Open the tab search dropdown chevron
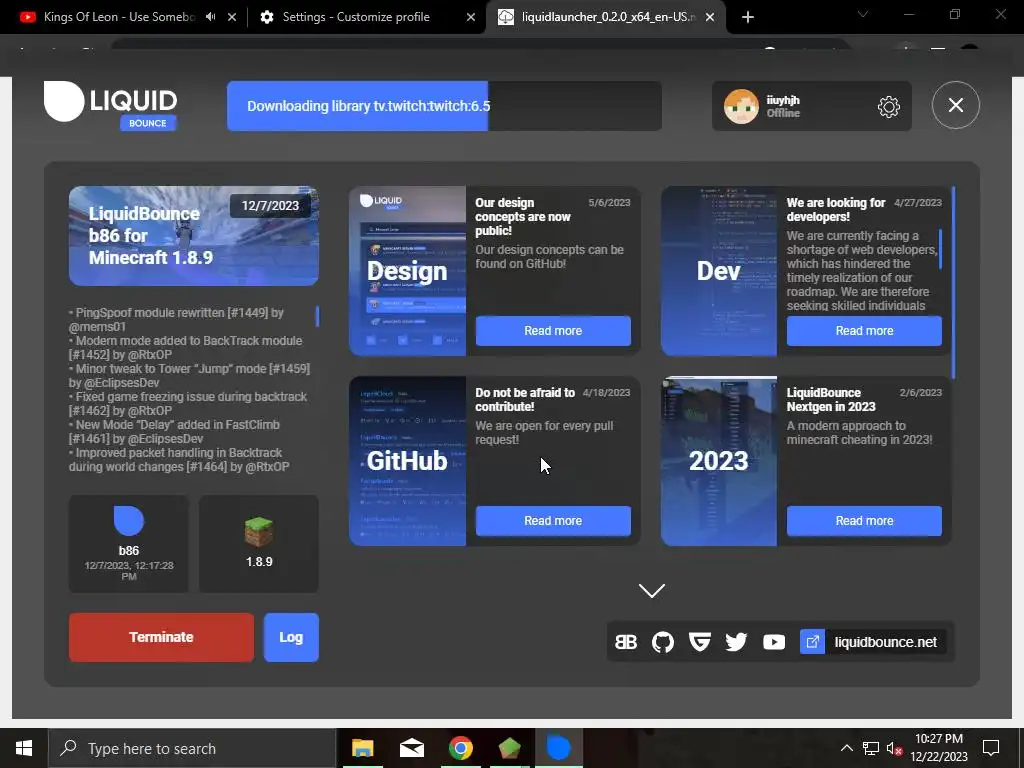This screenshot has width=1024, height=768. [863, 14]
